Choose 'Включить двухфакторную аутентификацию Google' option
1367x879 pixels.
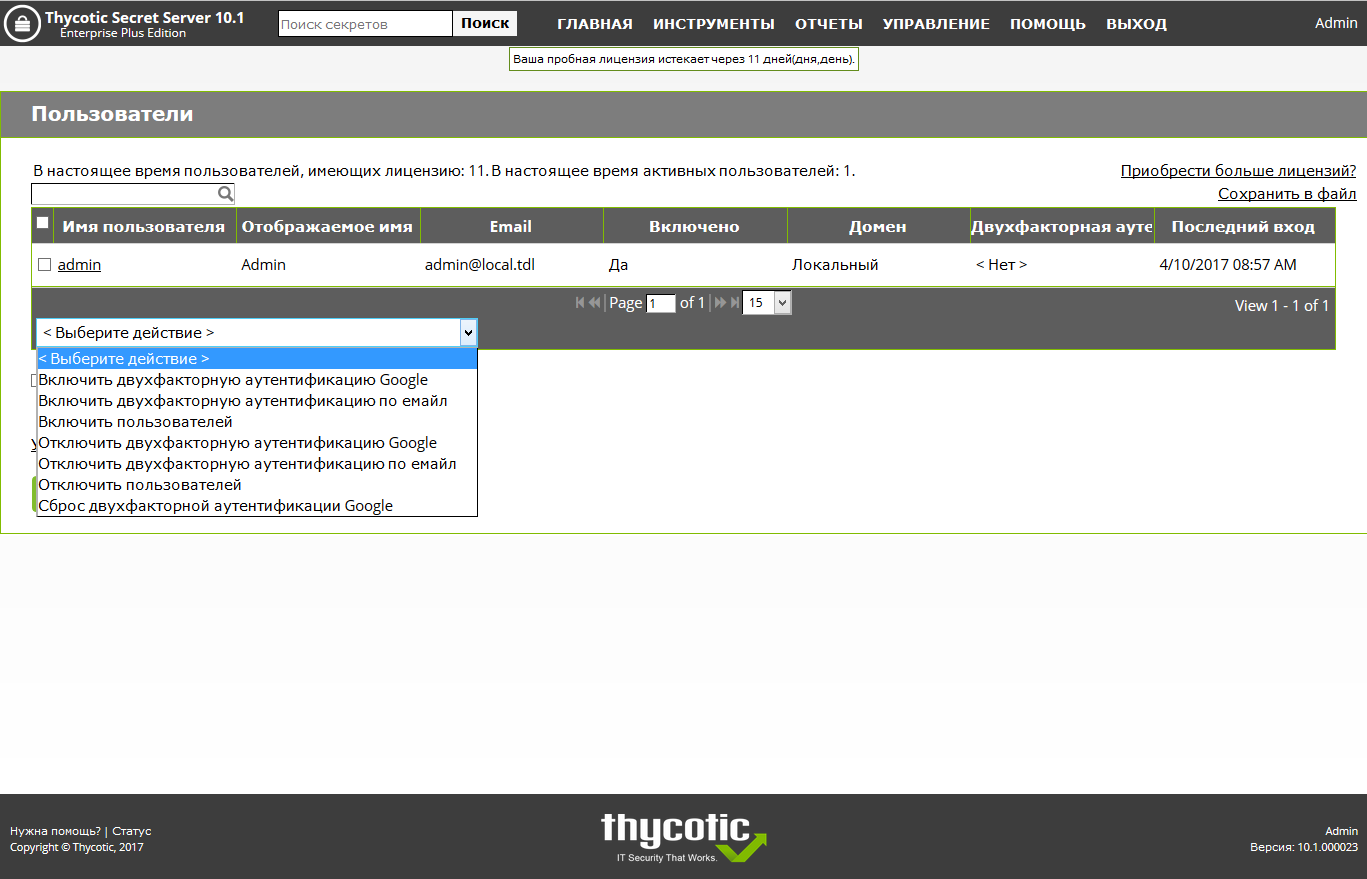pyautogui.click(x=257, y=380)
